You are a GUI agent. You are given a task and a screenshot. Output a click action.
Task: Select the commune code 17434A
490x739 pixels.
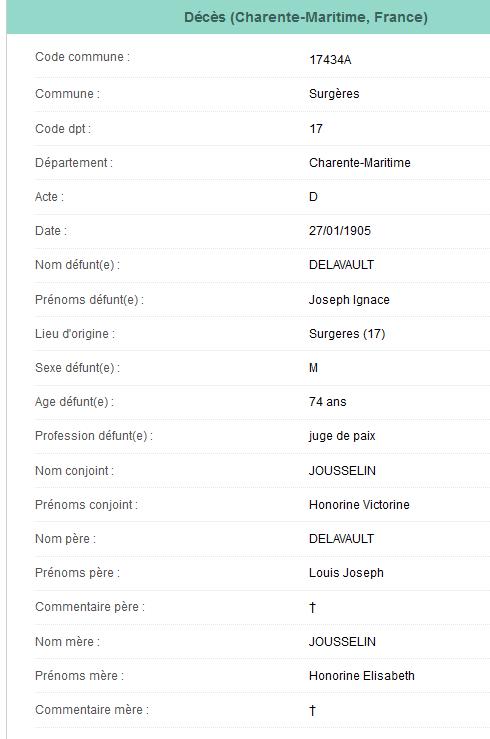point(330,60)
